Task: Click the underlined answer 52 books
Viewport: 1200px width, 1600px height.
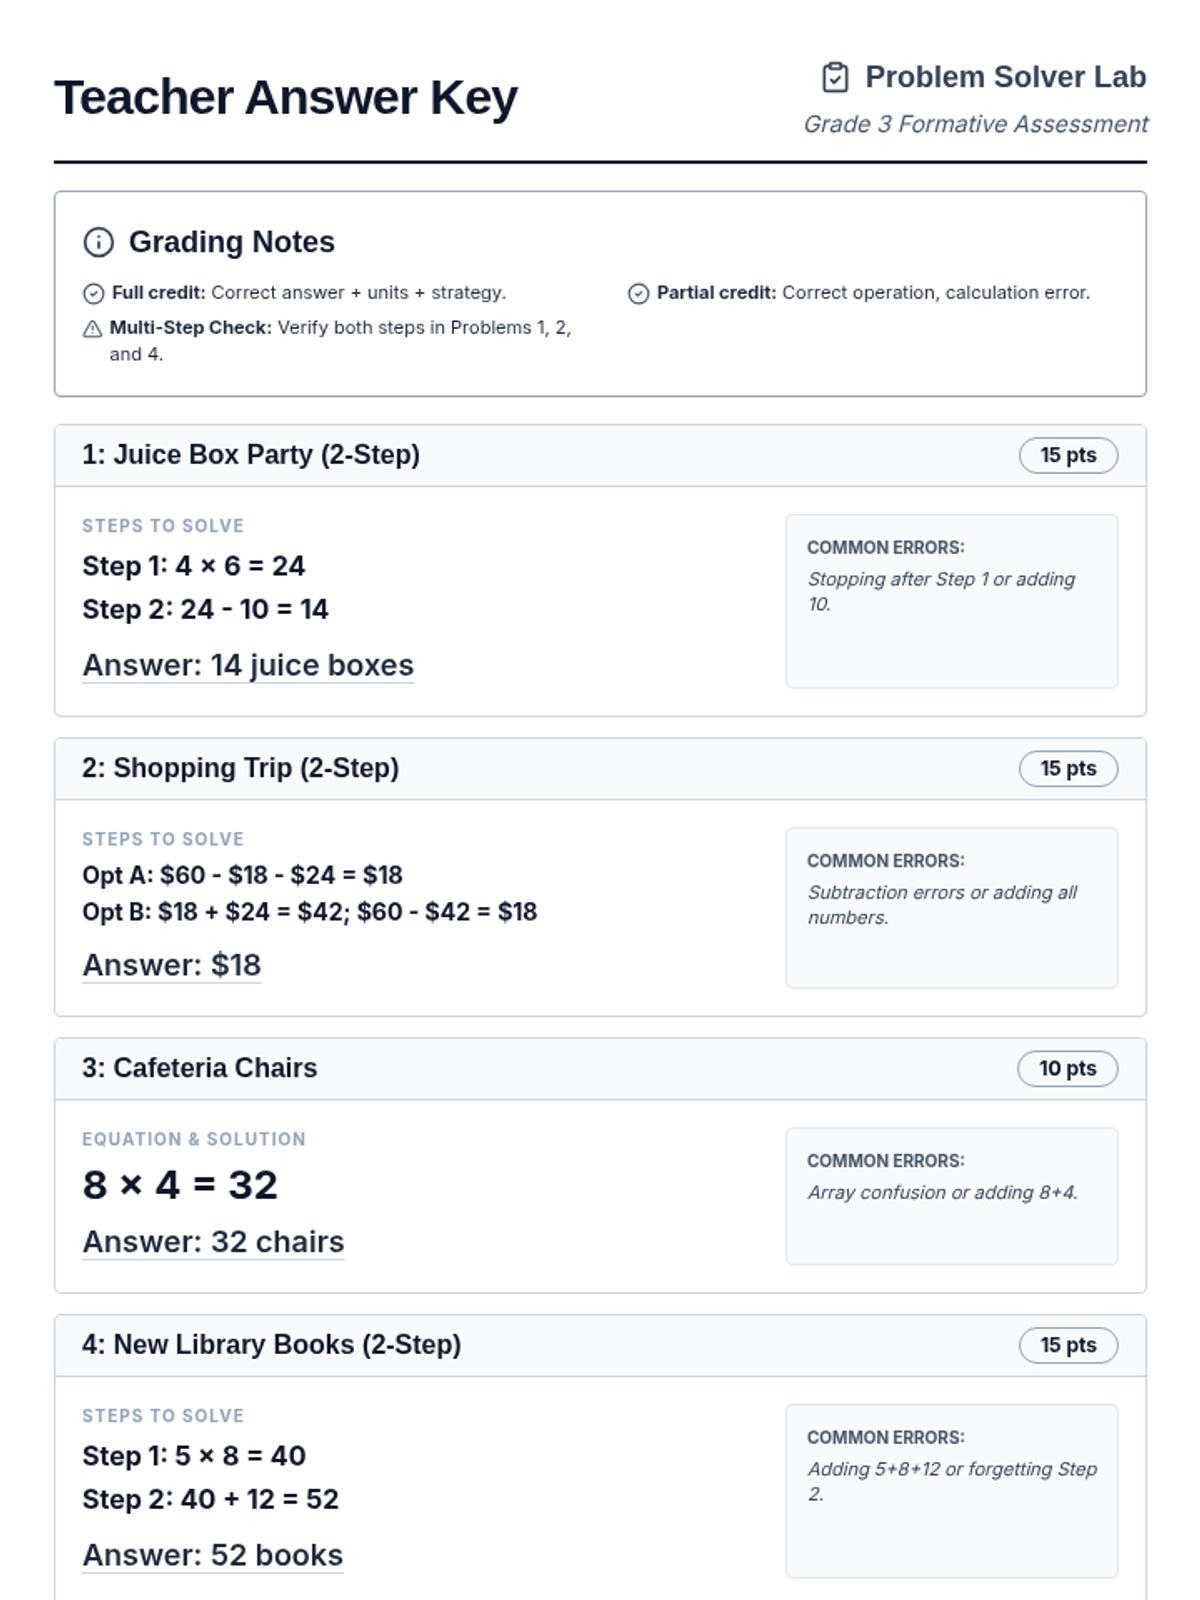Action: point(213,1555)
